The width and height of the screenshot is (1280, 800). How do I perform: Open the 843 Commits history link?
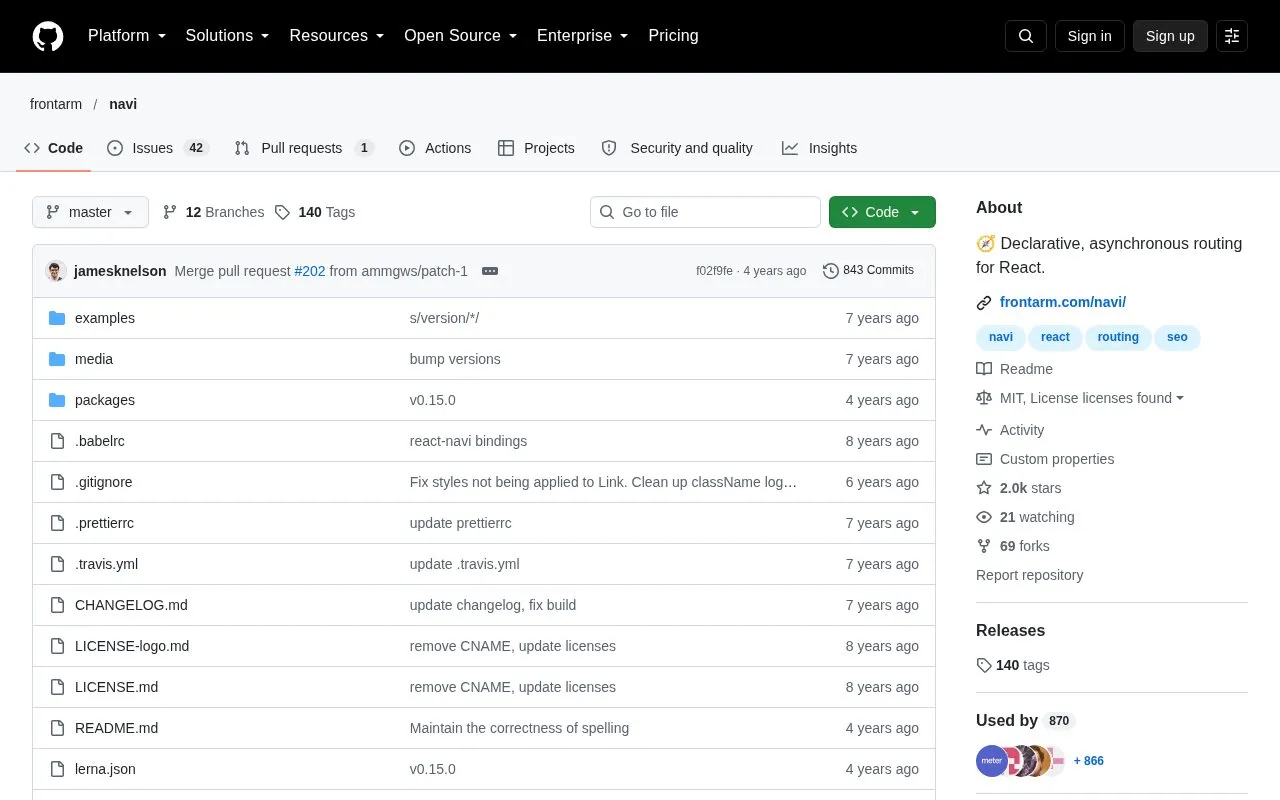868,271
